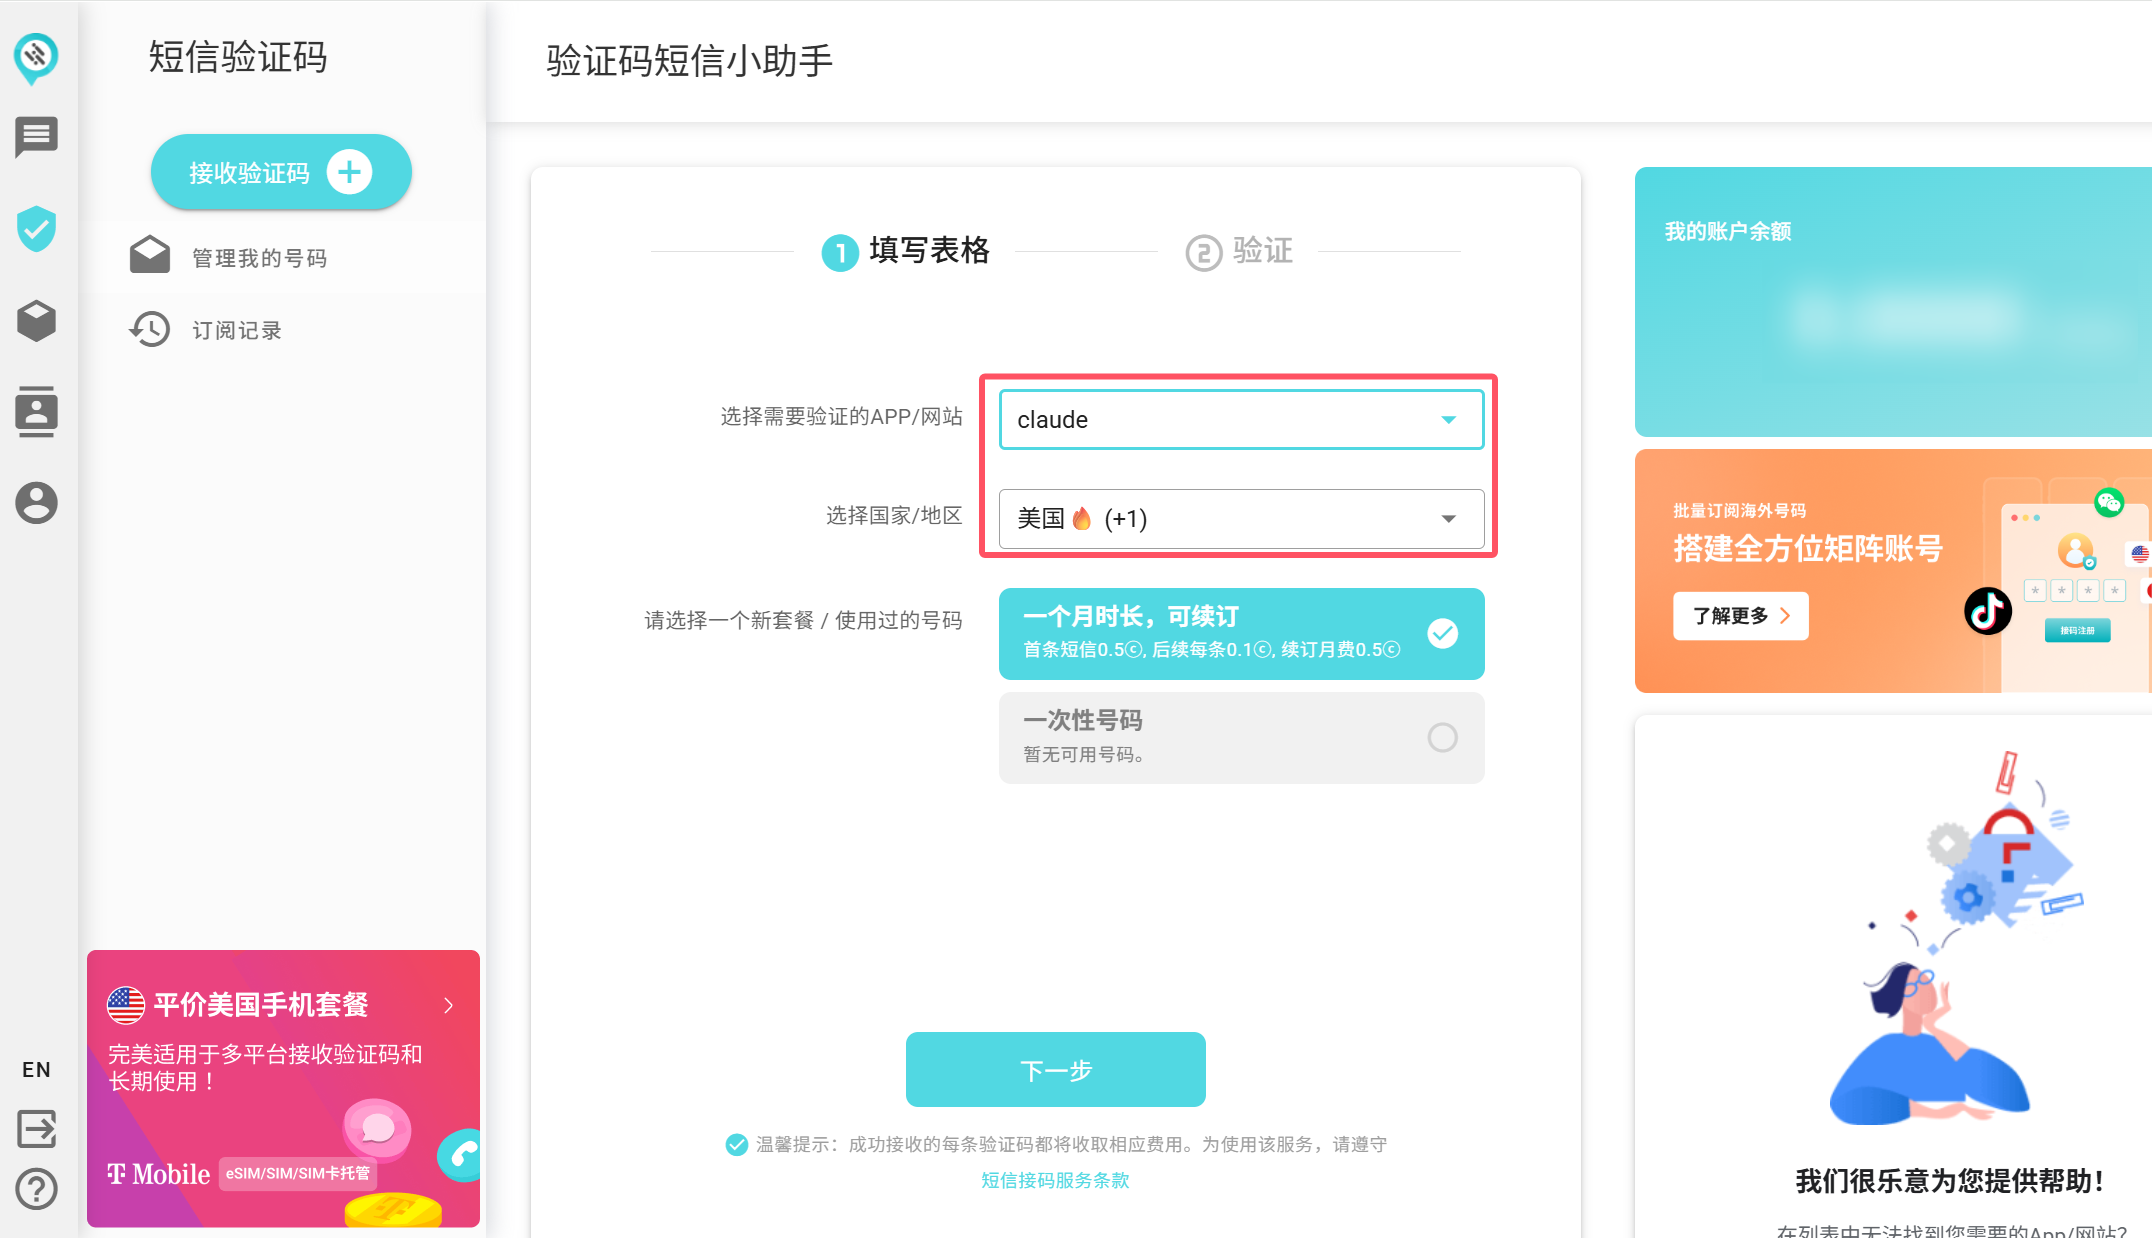Switch language with the EN label
The height and width of the screenshot is (1238, 2152).
pyautogui.click(x=37, y=1070)
